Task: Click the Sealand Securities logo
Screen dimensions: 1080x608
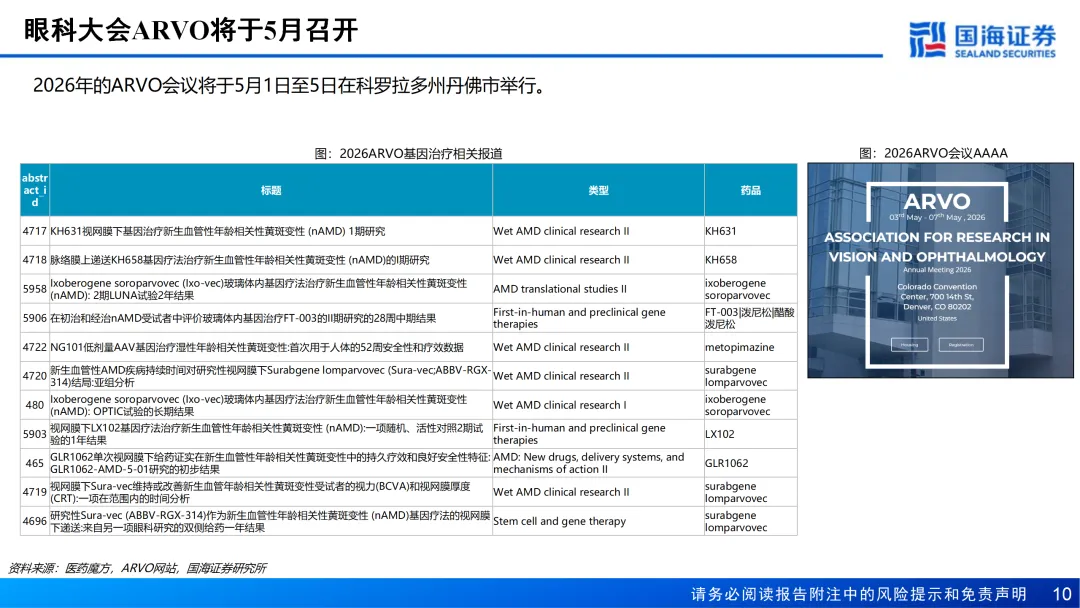Action: 982,40
